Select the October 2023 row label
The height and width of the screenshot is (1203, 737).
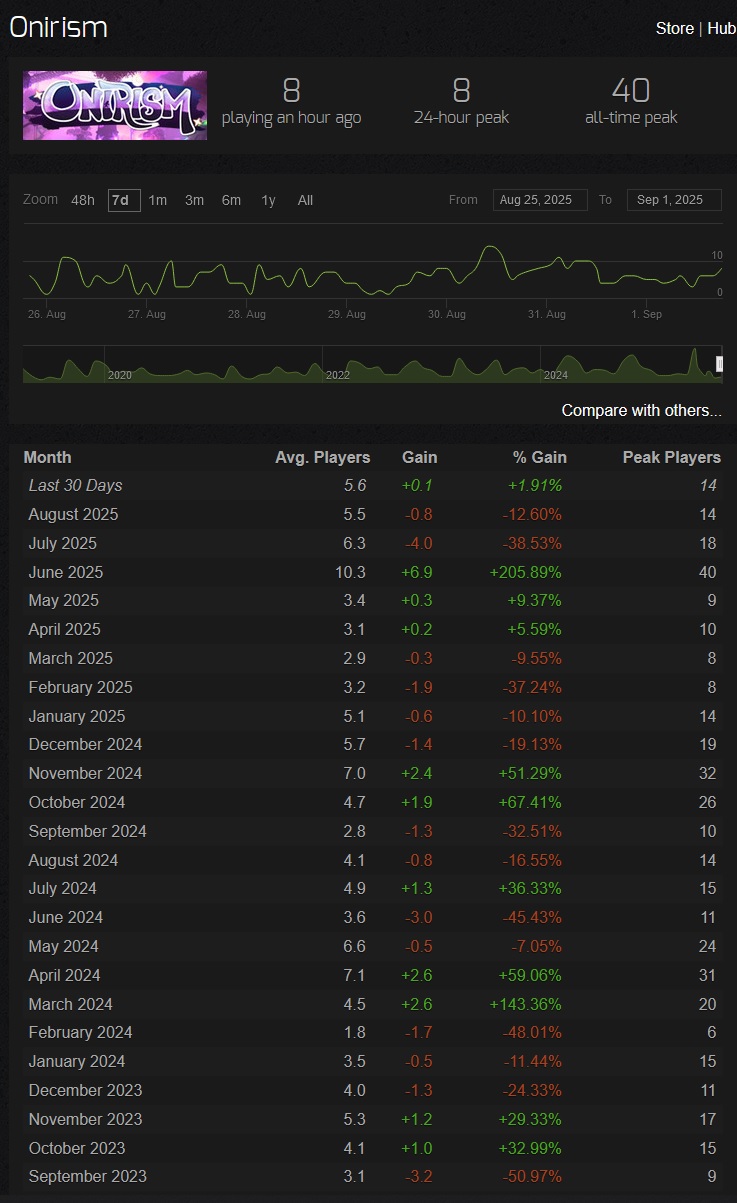tap(78, 1148)
